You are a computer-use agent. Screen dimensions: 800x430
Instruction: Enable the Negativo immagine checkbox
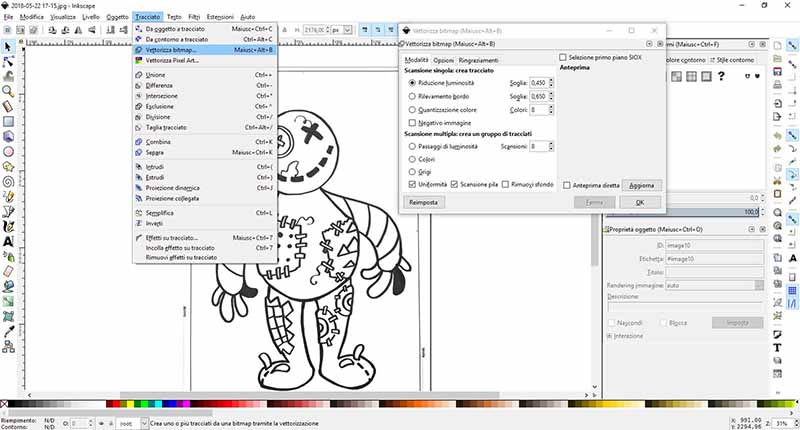coord(412,123)
